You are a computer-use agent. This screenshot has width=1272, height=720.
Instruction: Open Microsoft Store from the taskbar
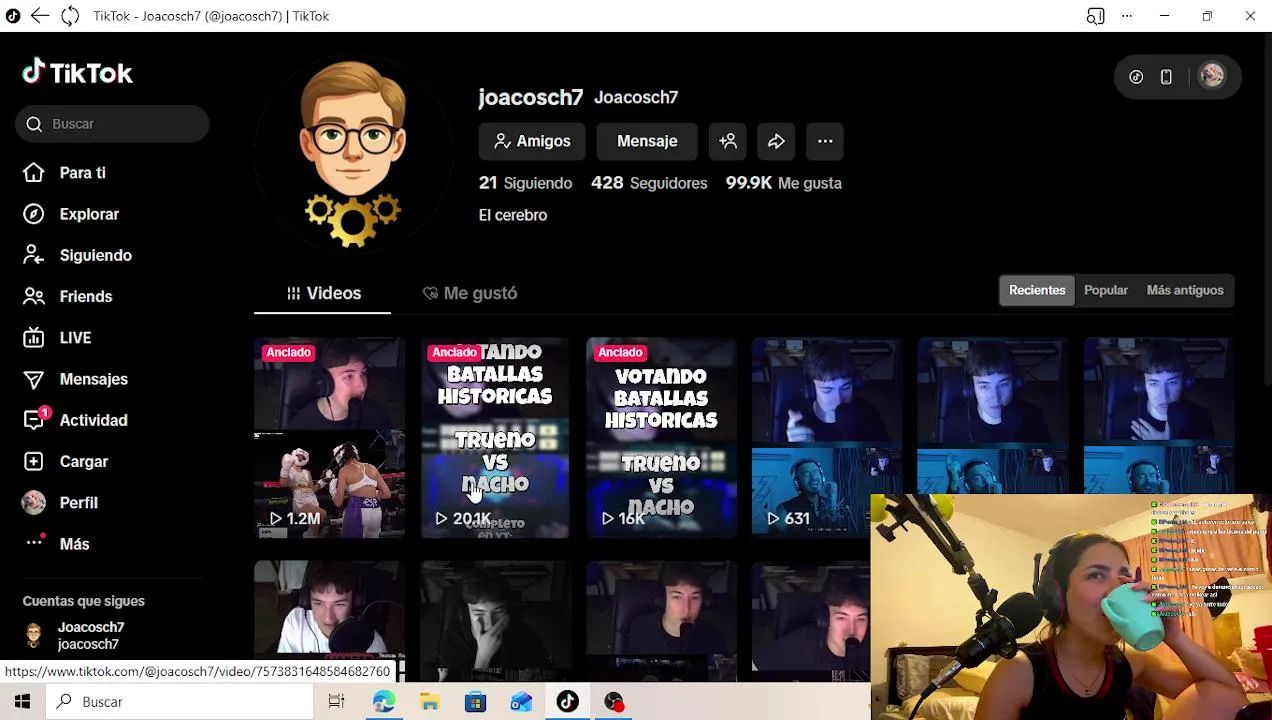[475, 702]
